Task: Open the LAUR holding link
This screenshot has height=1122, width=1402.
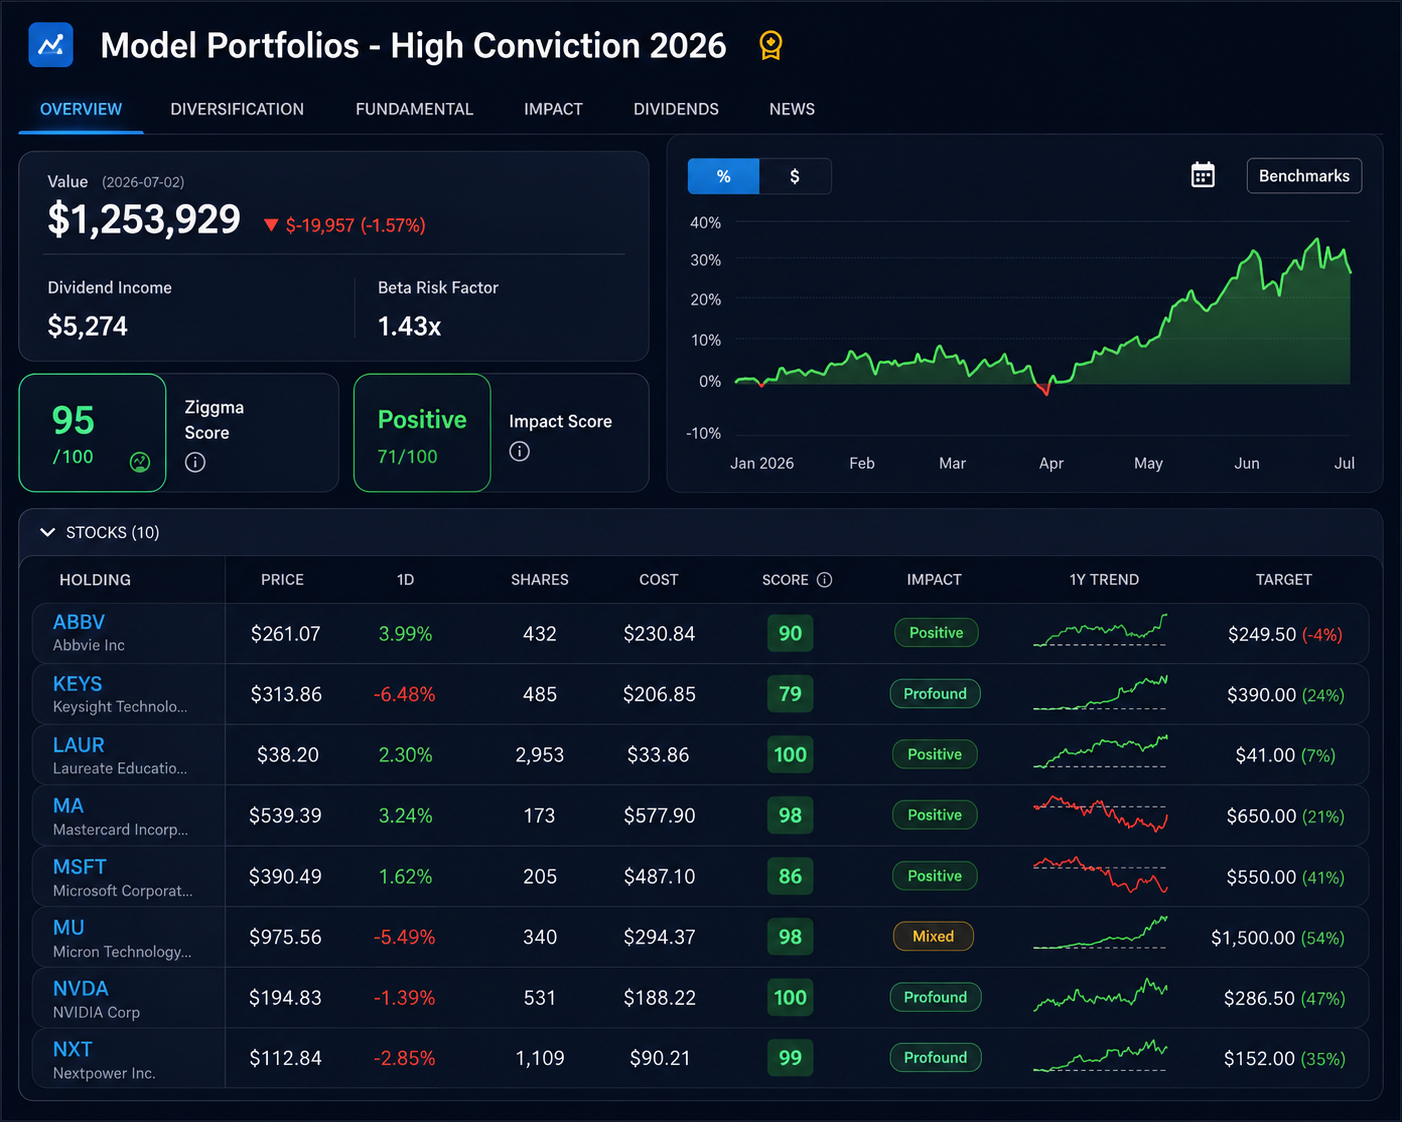Action: (78, 745)
